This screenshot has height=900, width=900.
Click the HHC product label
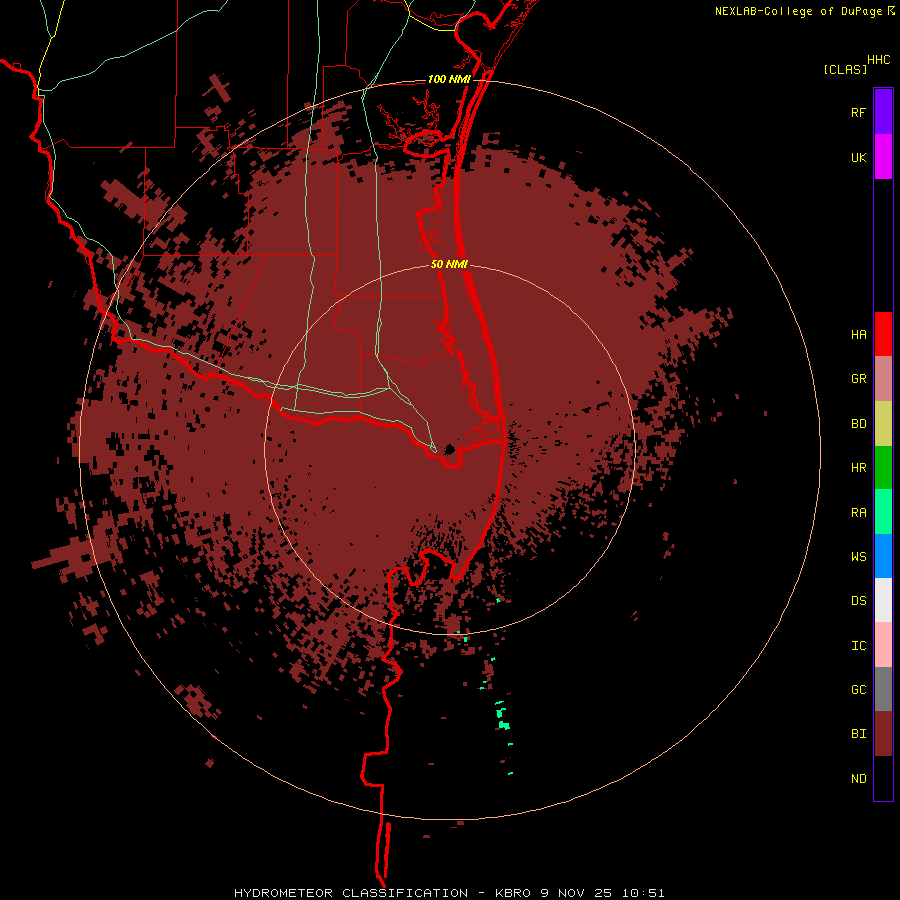coord(878,60)
